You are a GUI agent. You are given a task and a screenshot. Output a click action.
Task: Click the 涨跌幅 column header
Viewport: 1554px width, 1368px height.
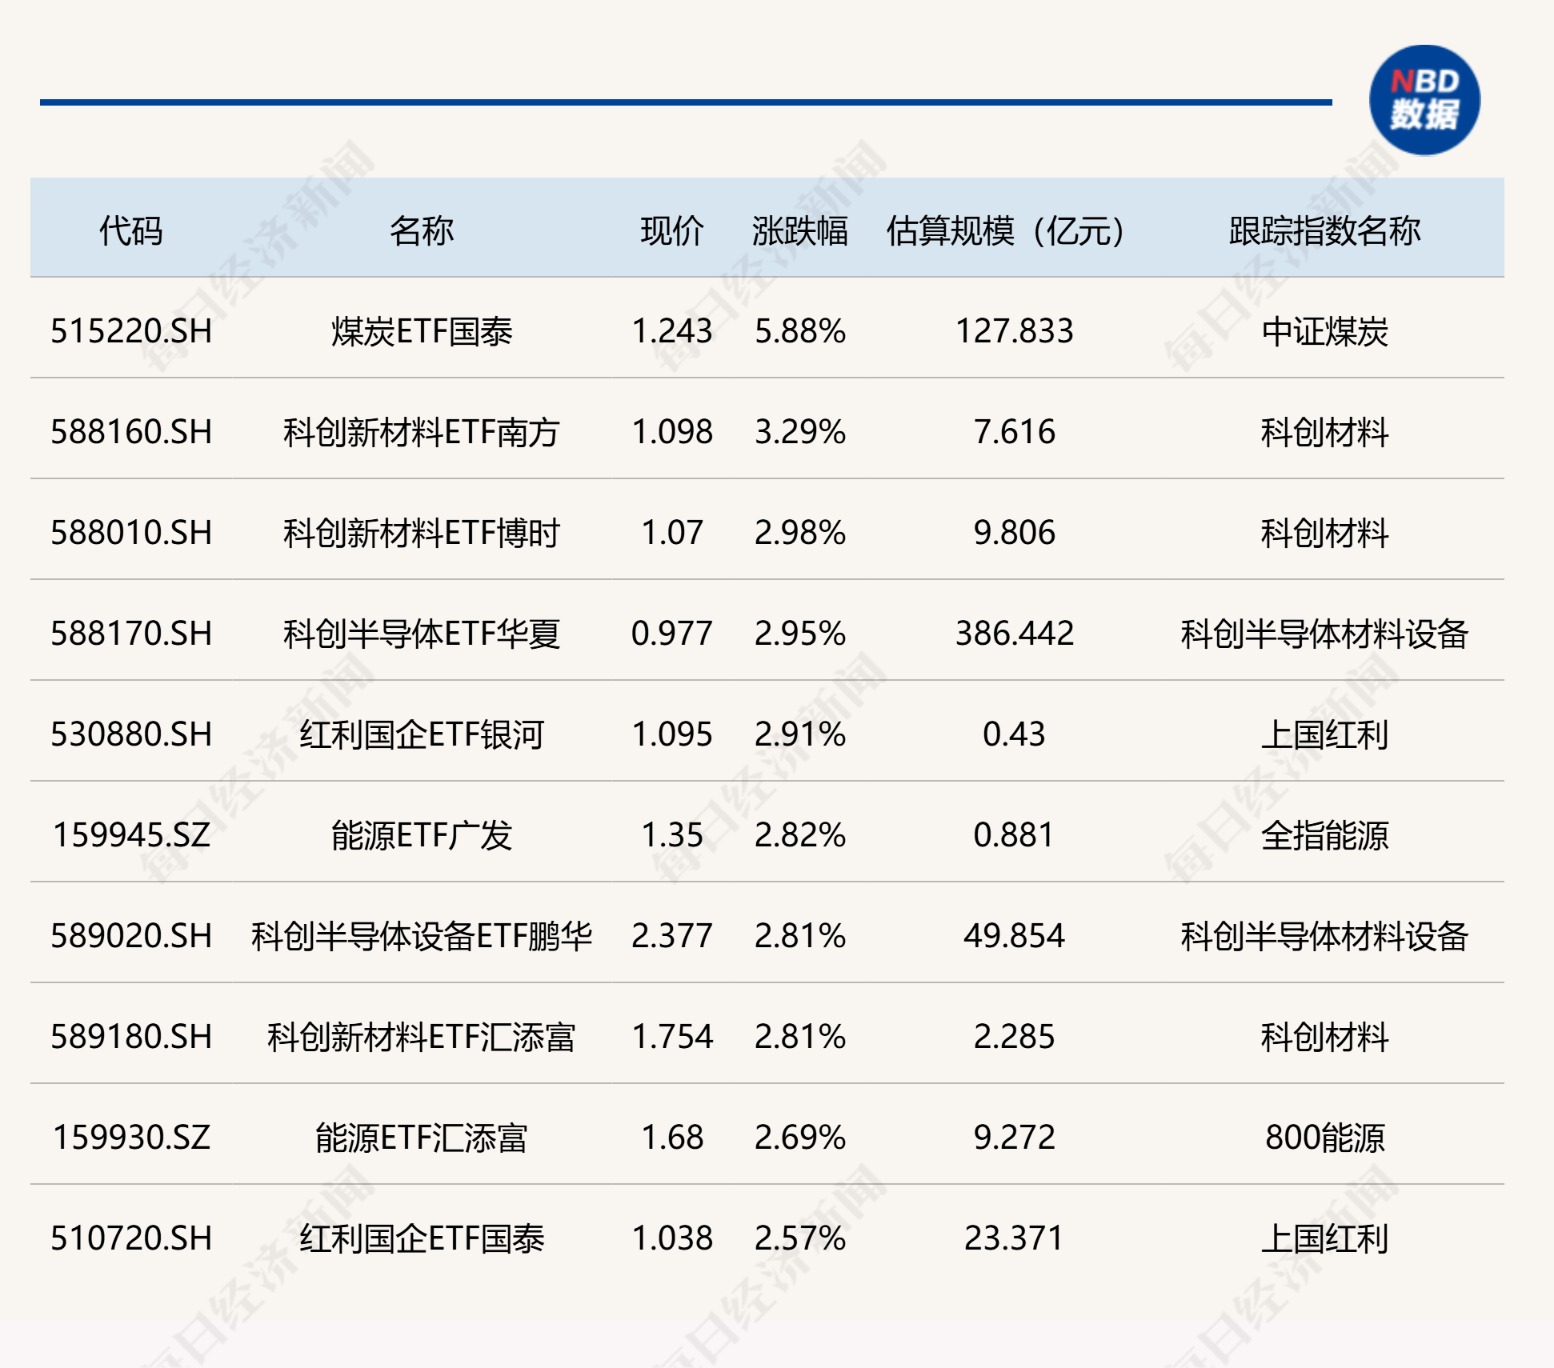800,231
